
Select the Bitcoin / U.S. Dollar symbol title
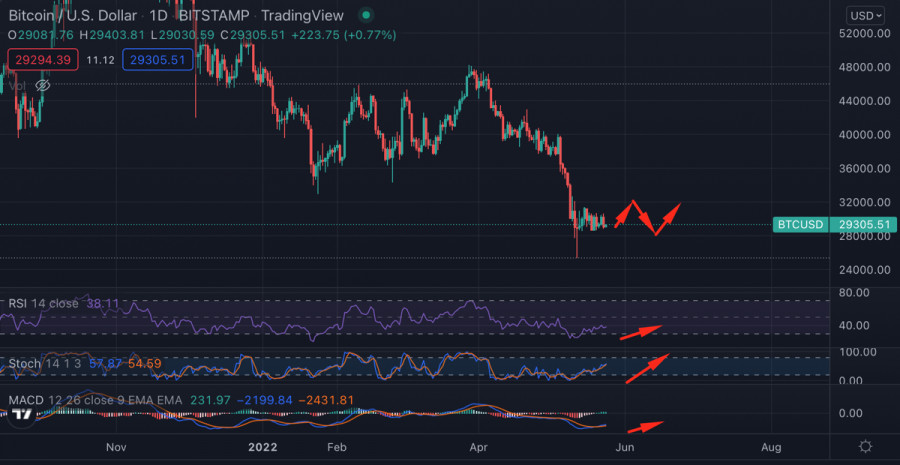(73, 16)
